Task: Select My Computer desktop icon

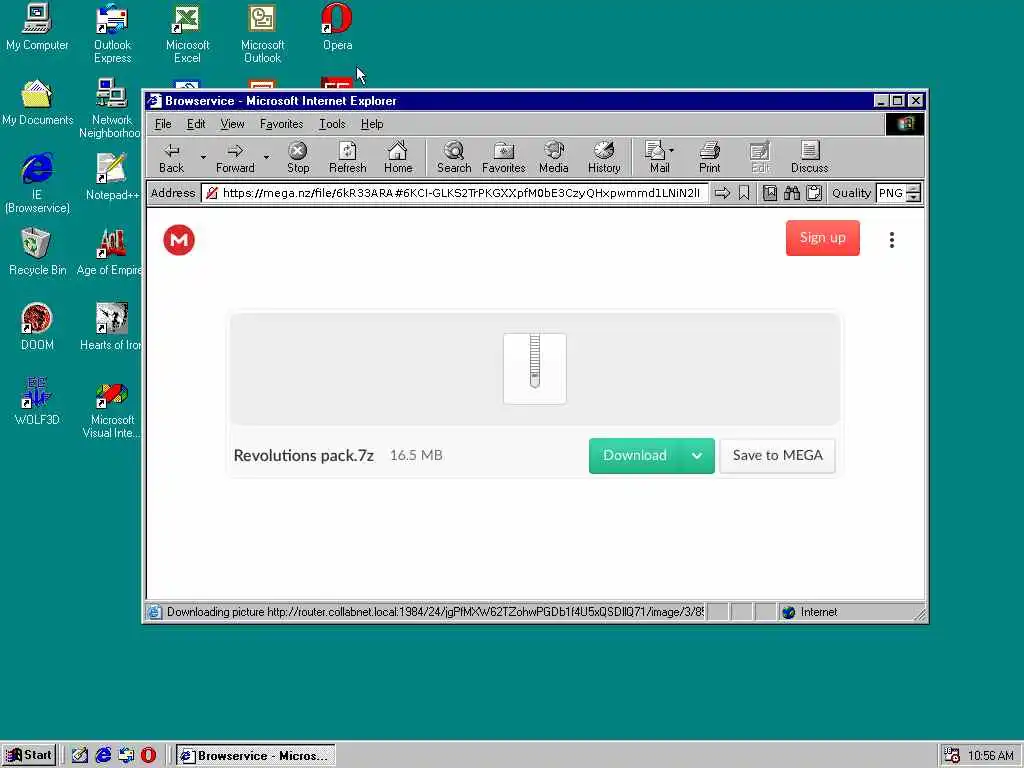Action: click(37, 27)
